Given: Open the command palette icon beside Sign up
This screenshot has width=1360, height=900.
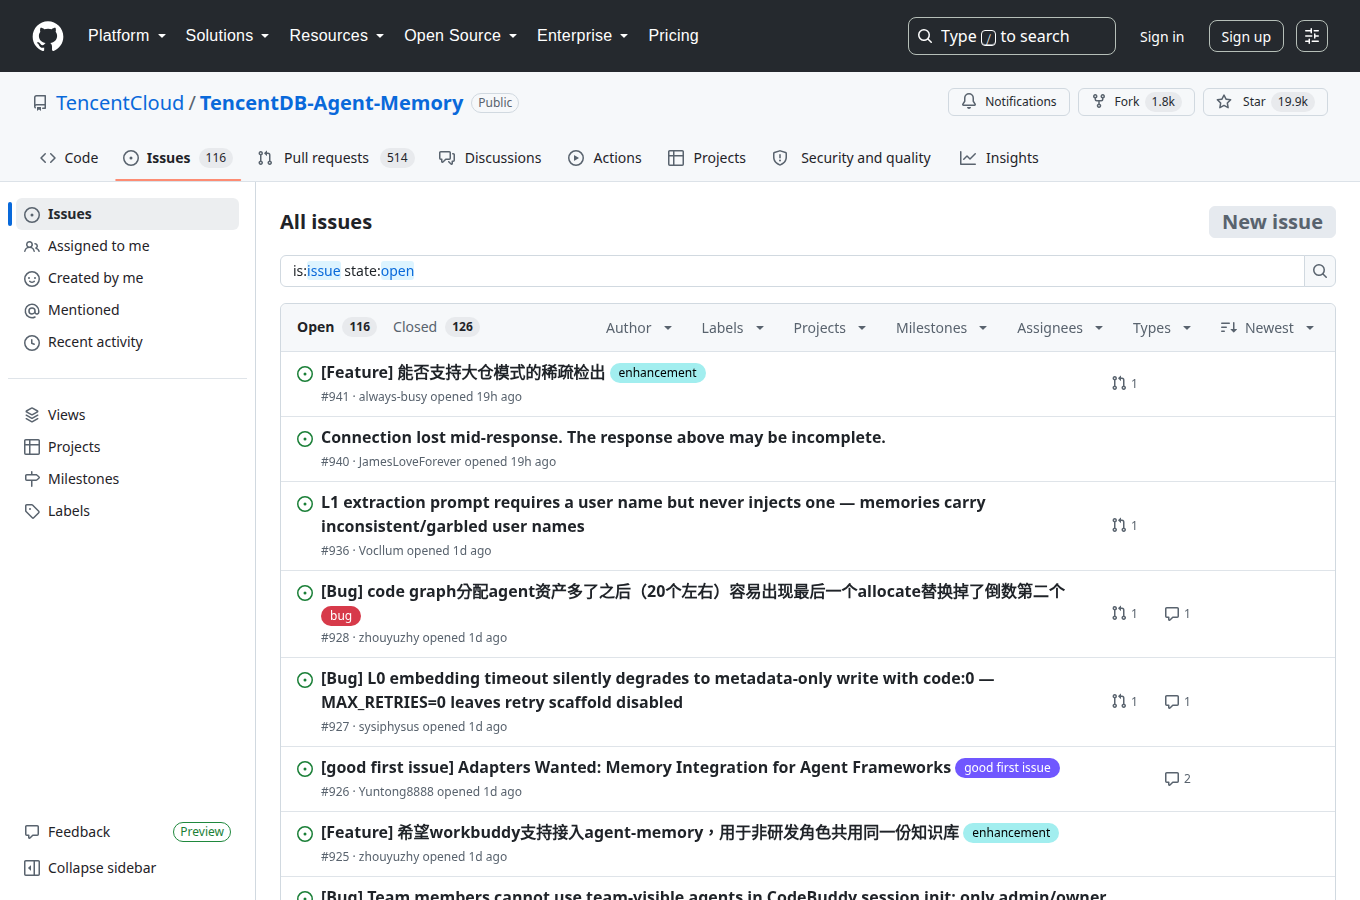Looking at the screenshot, I should (1312, 36).
